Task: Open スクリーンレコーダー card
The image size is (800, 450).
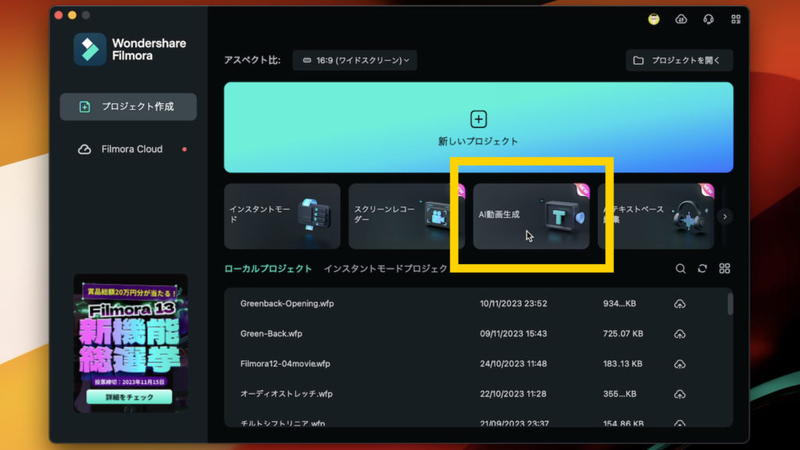Action: click(406, 216)
